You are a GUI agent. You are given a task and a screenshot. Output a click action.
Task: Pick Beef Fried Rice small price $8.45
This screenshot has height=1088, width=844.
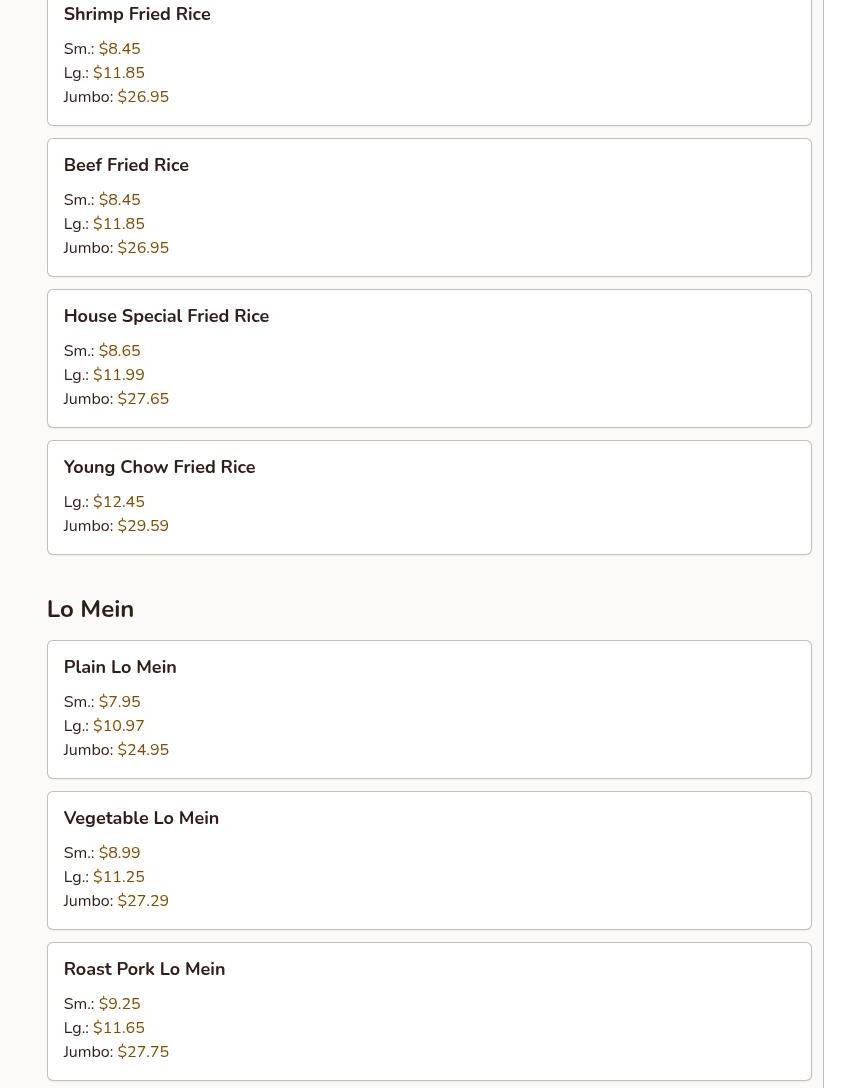point(120,200)
